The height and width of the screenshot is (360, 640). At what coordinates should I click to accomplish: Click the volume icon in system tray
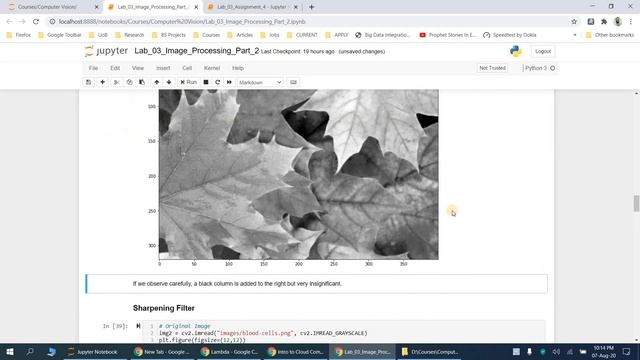[556, 351]
